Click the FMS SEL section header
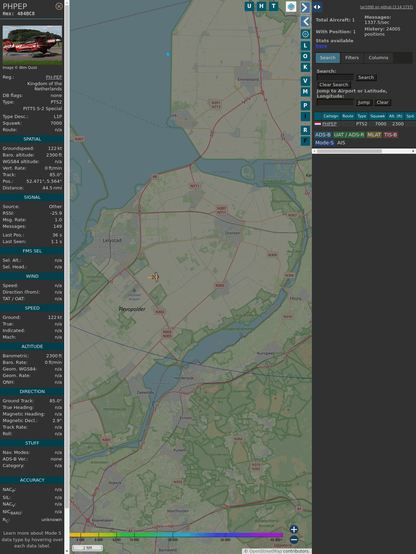The width and height of the screenshot is (416, 554). click(32, 251)
